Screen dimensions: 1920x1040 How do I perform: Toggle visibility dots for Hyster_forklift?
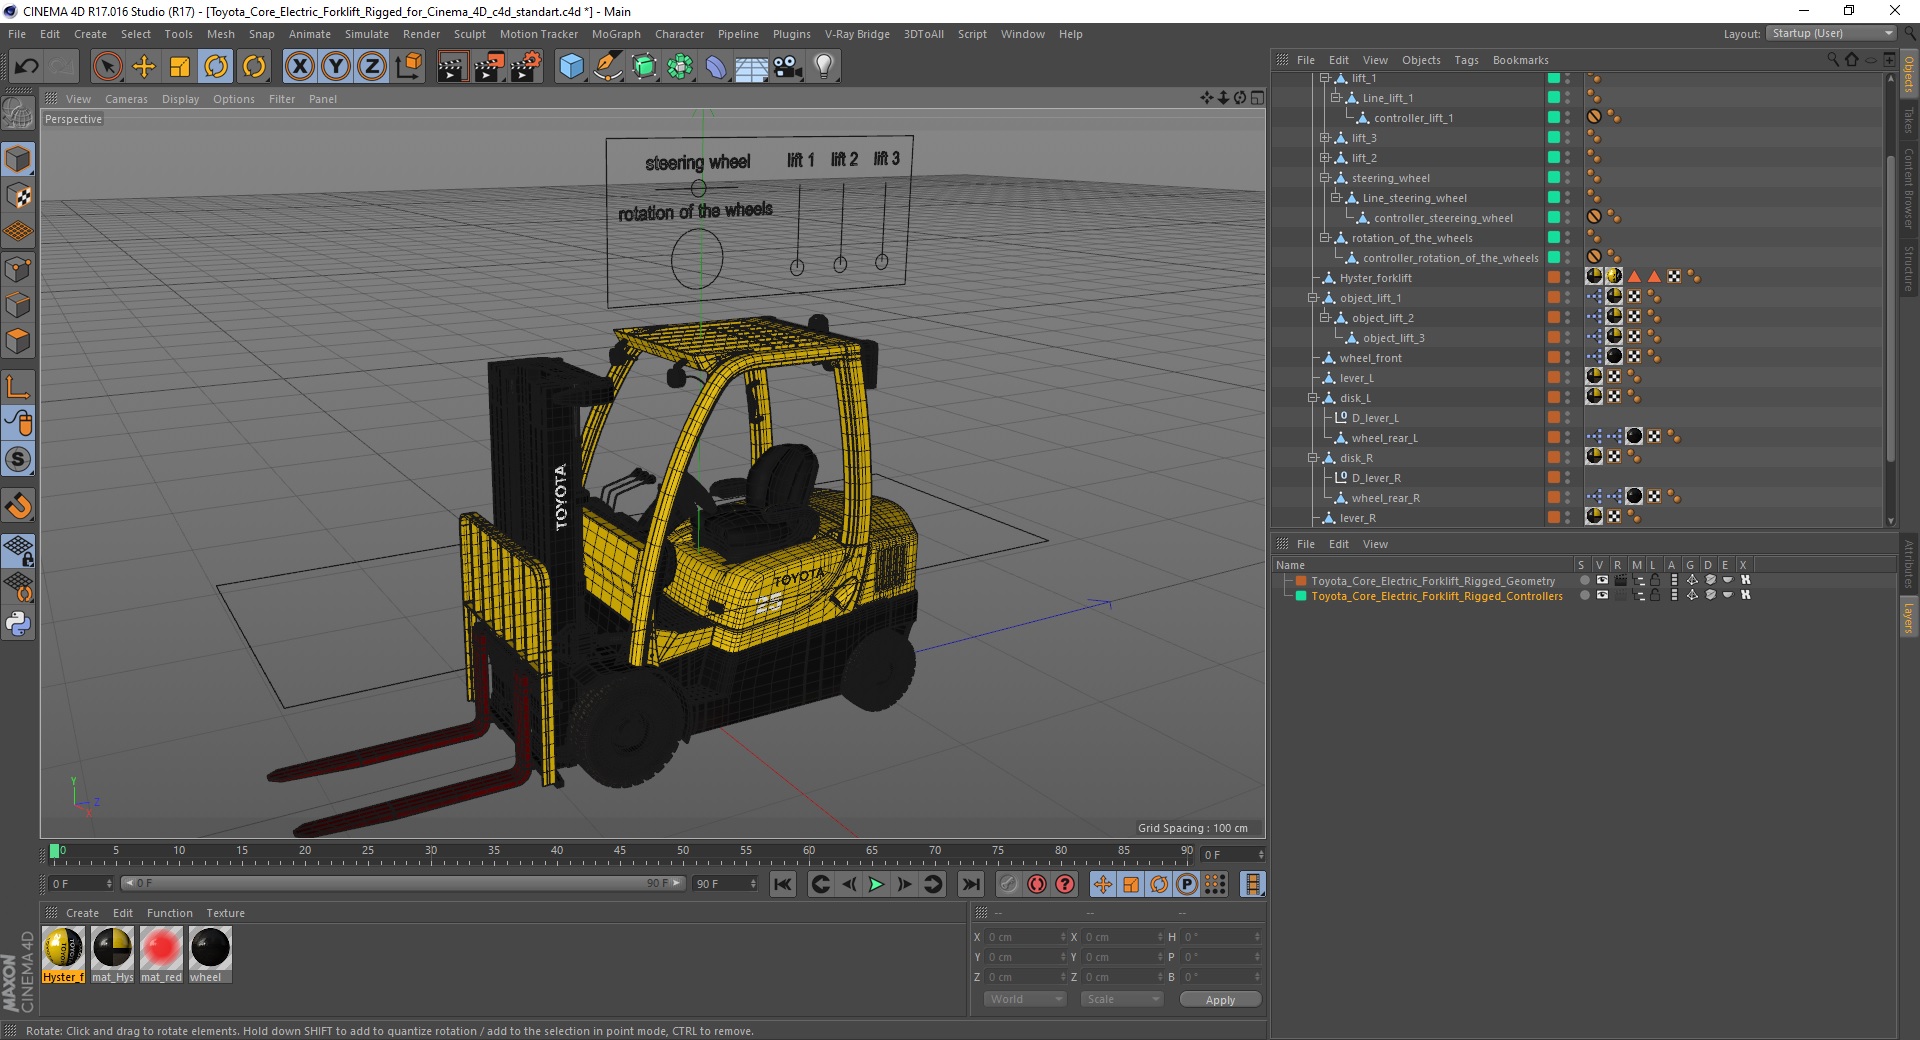point(1568,278)
